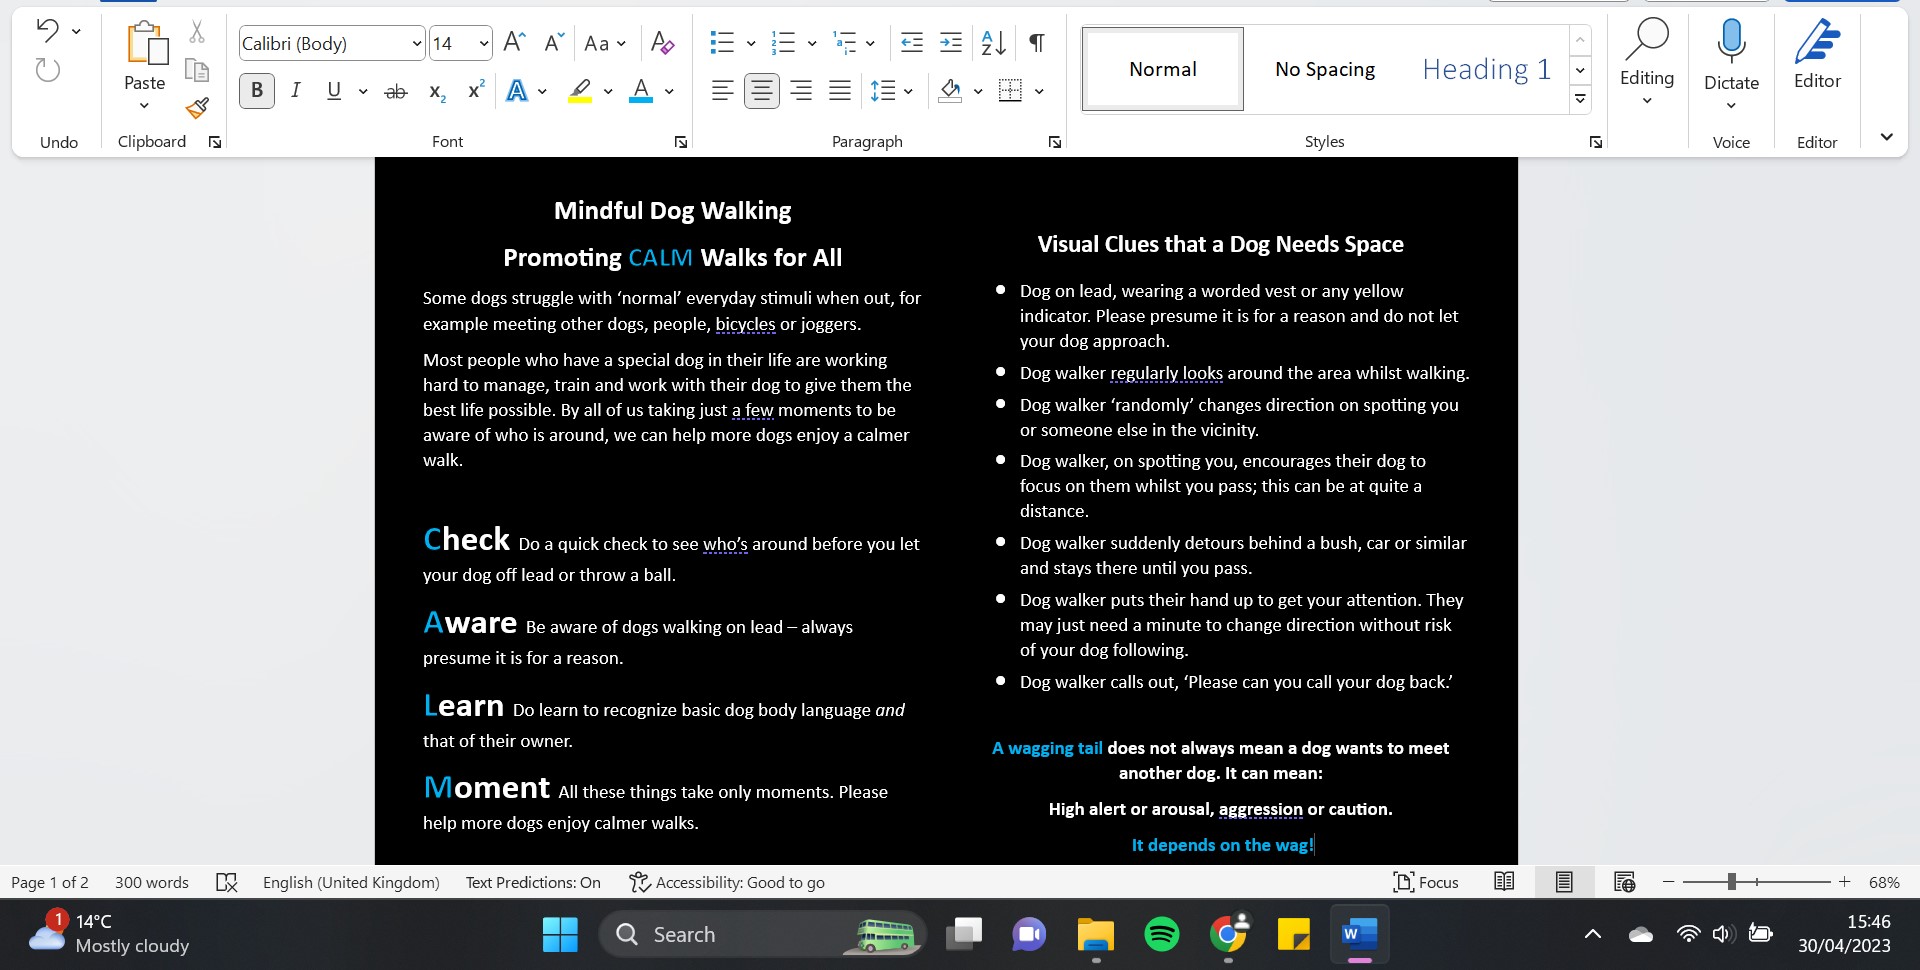Click Text Predictions: On status
The height and width of the screenshot is (970, 1920).
tap(533, 882)
